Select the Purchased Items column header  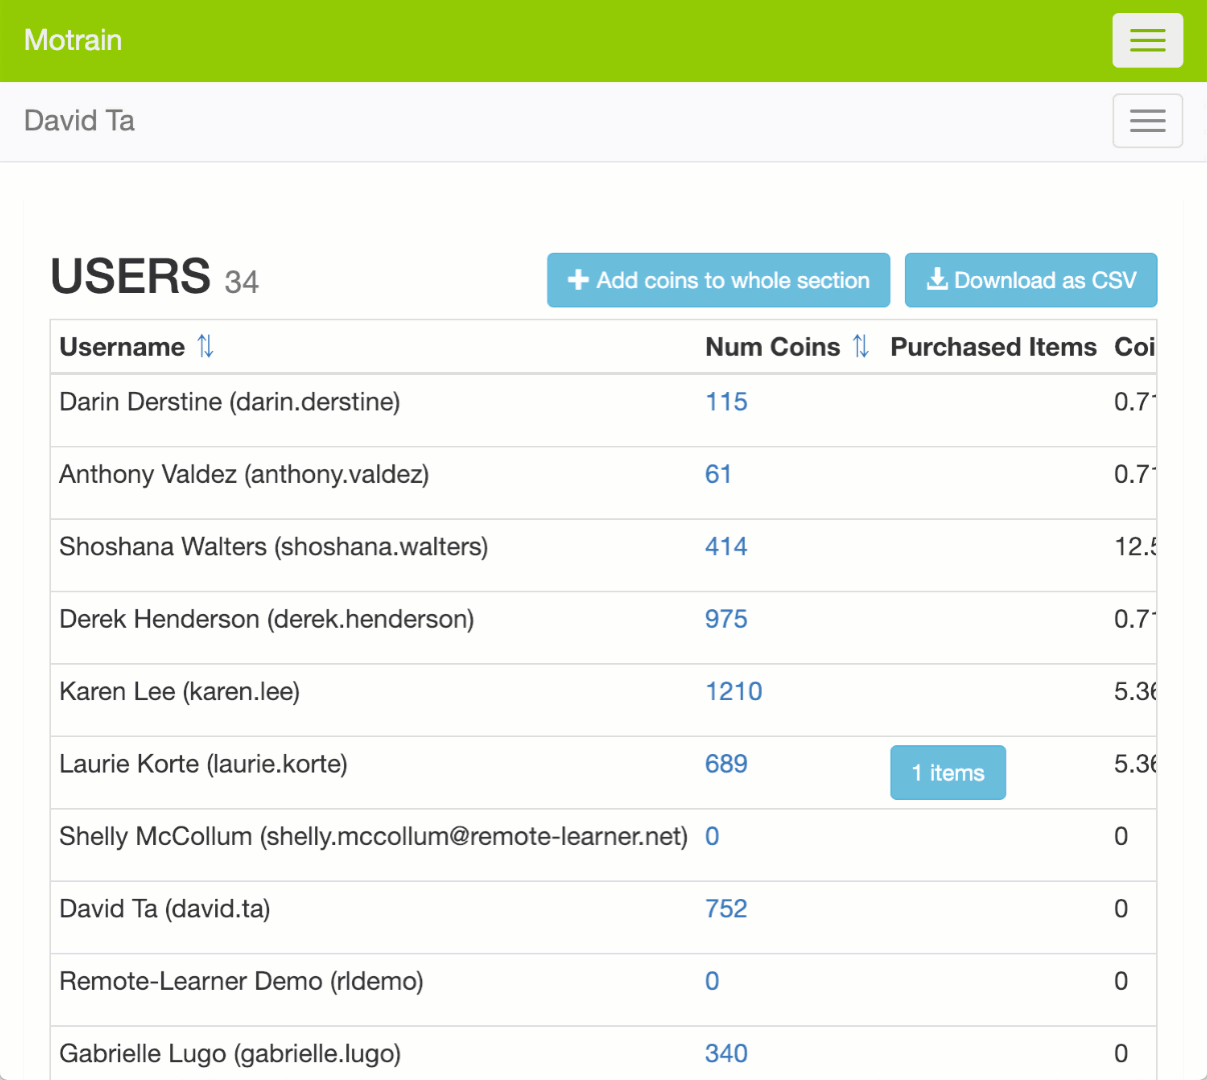pyautogui.click(x=993, y=347)
